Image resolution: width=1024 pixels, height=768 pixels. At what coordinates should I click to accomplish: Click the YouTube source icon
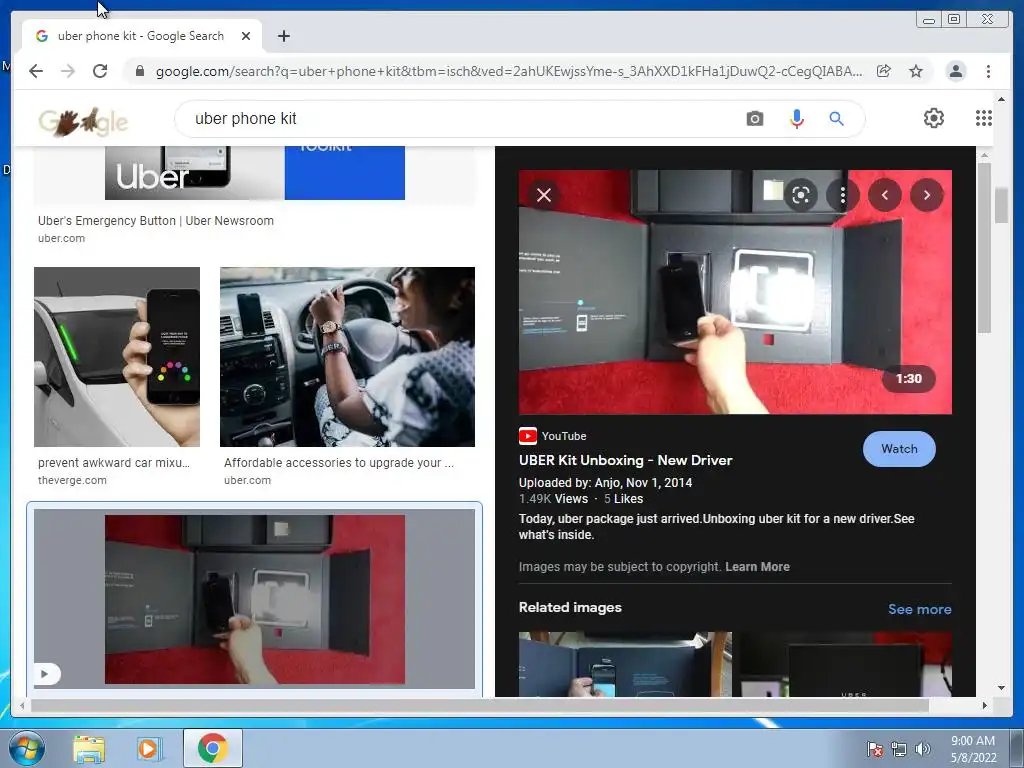pyautogui.click(x=528, y=436)
